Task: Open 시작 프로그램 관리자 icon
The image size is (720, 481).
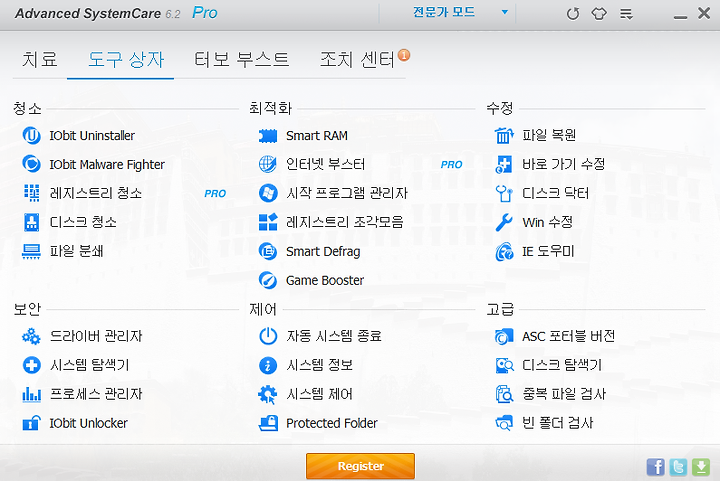Action: 268,193
